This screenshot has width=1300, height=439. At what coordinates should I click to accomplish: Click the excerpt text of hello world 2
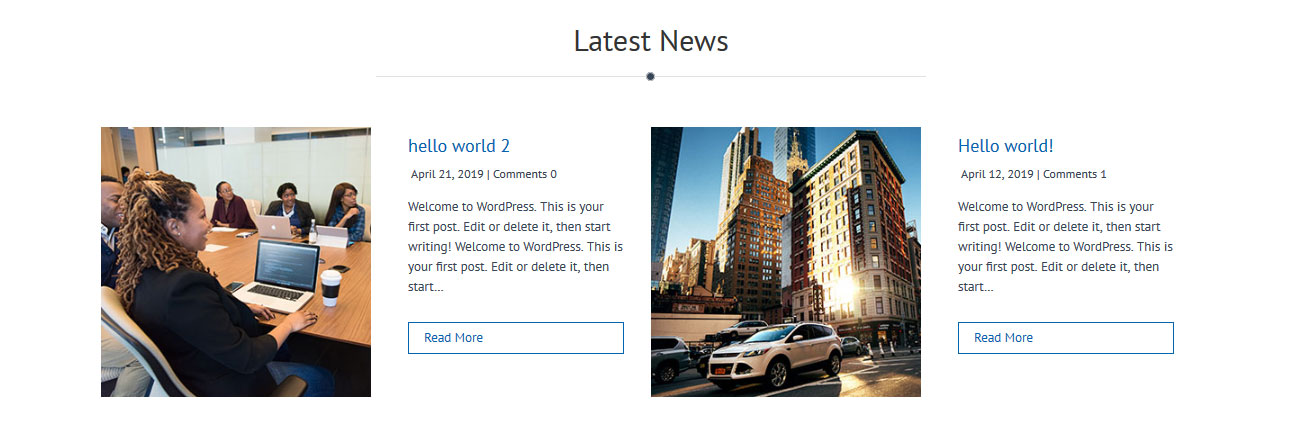(x=516, y=247)
